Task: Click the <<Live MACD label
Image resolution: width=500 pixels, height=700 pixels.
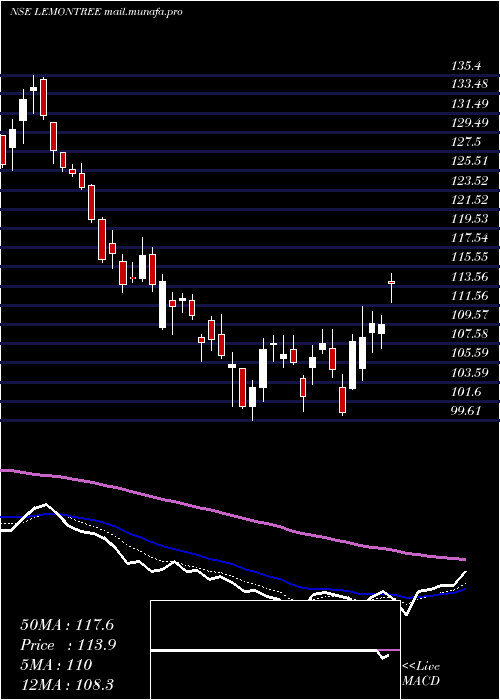Action: point(421,673)
